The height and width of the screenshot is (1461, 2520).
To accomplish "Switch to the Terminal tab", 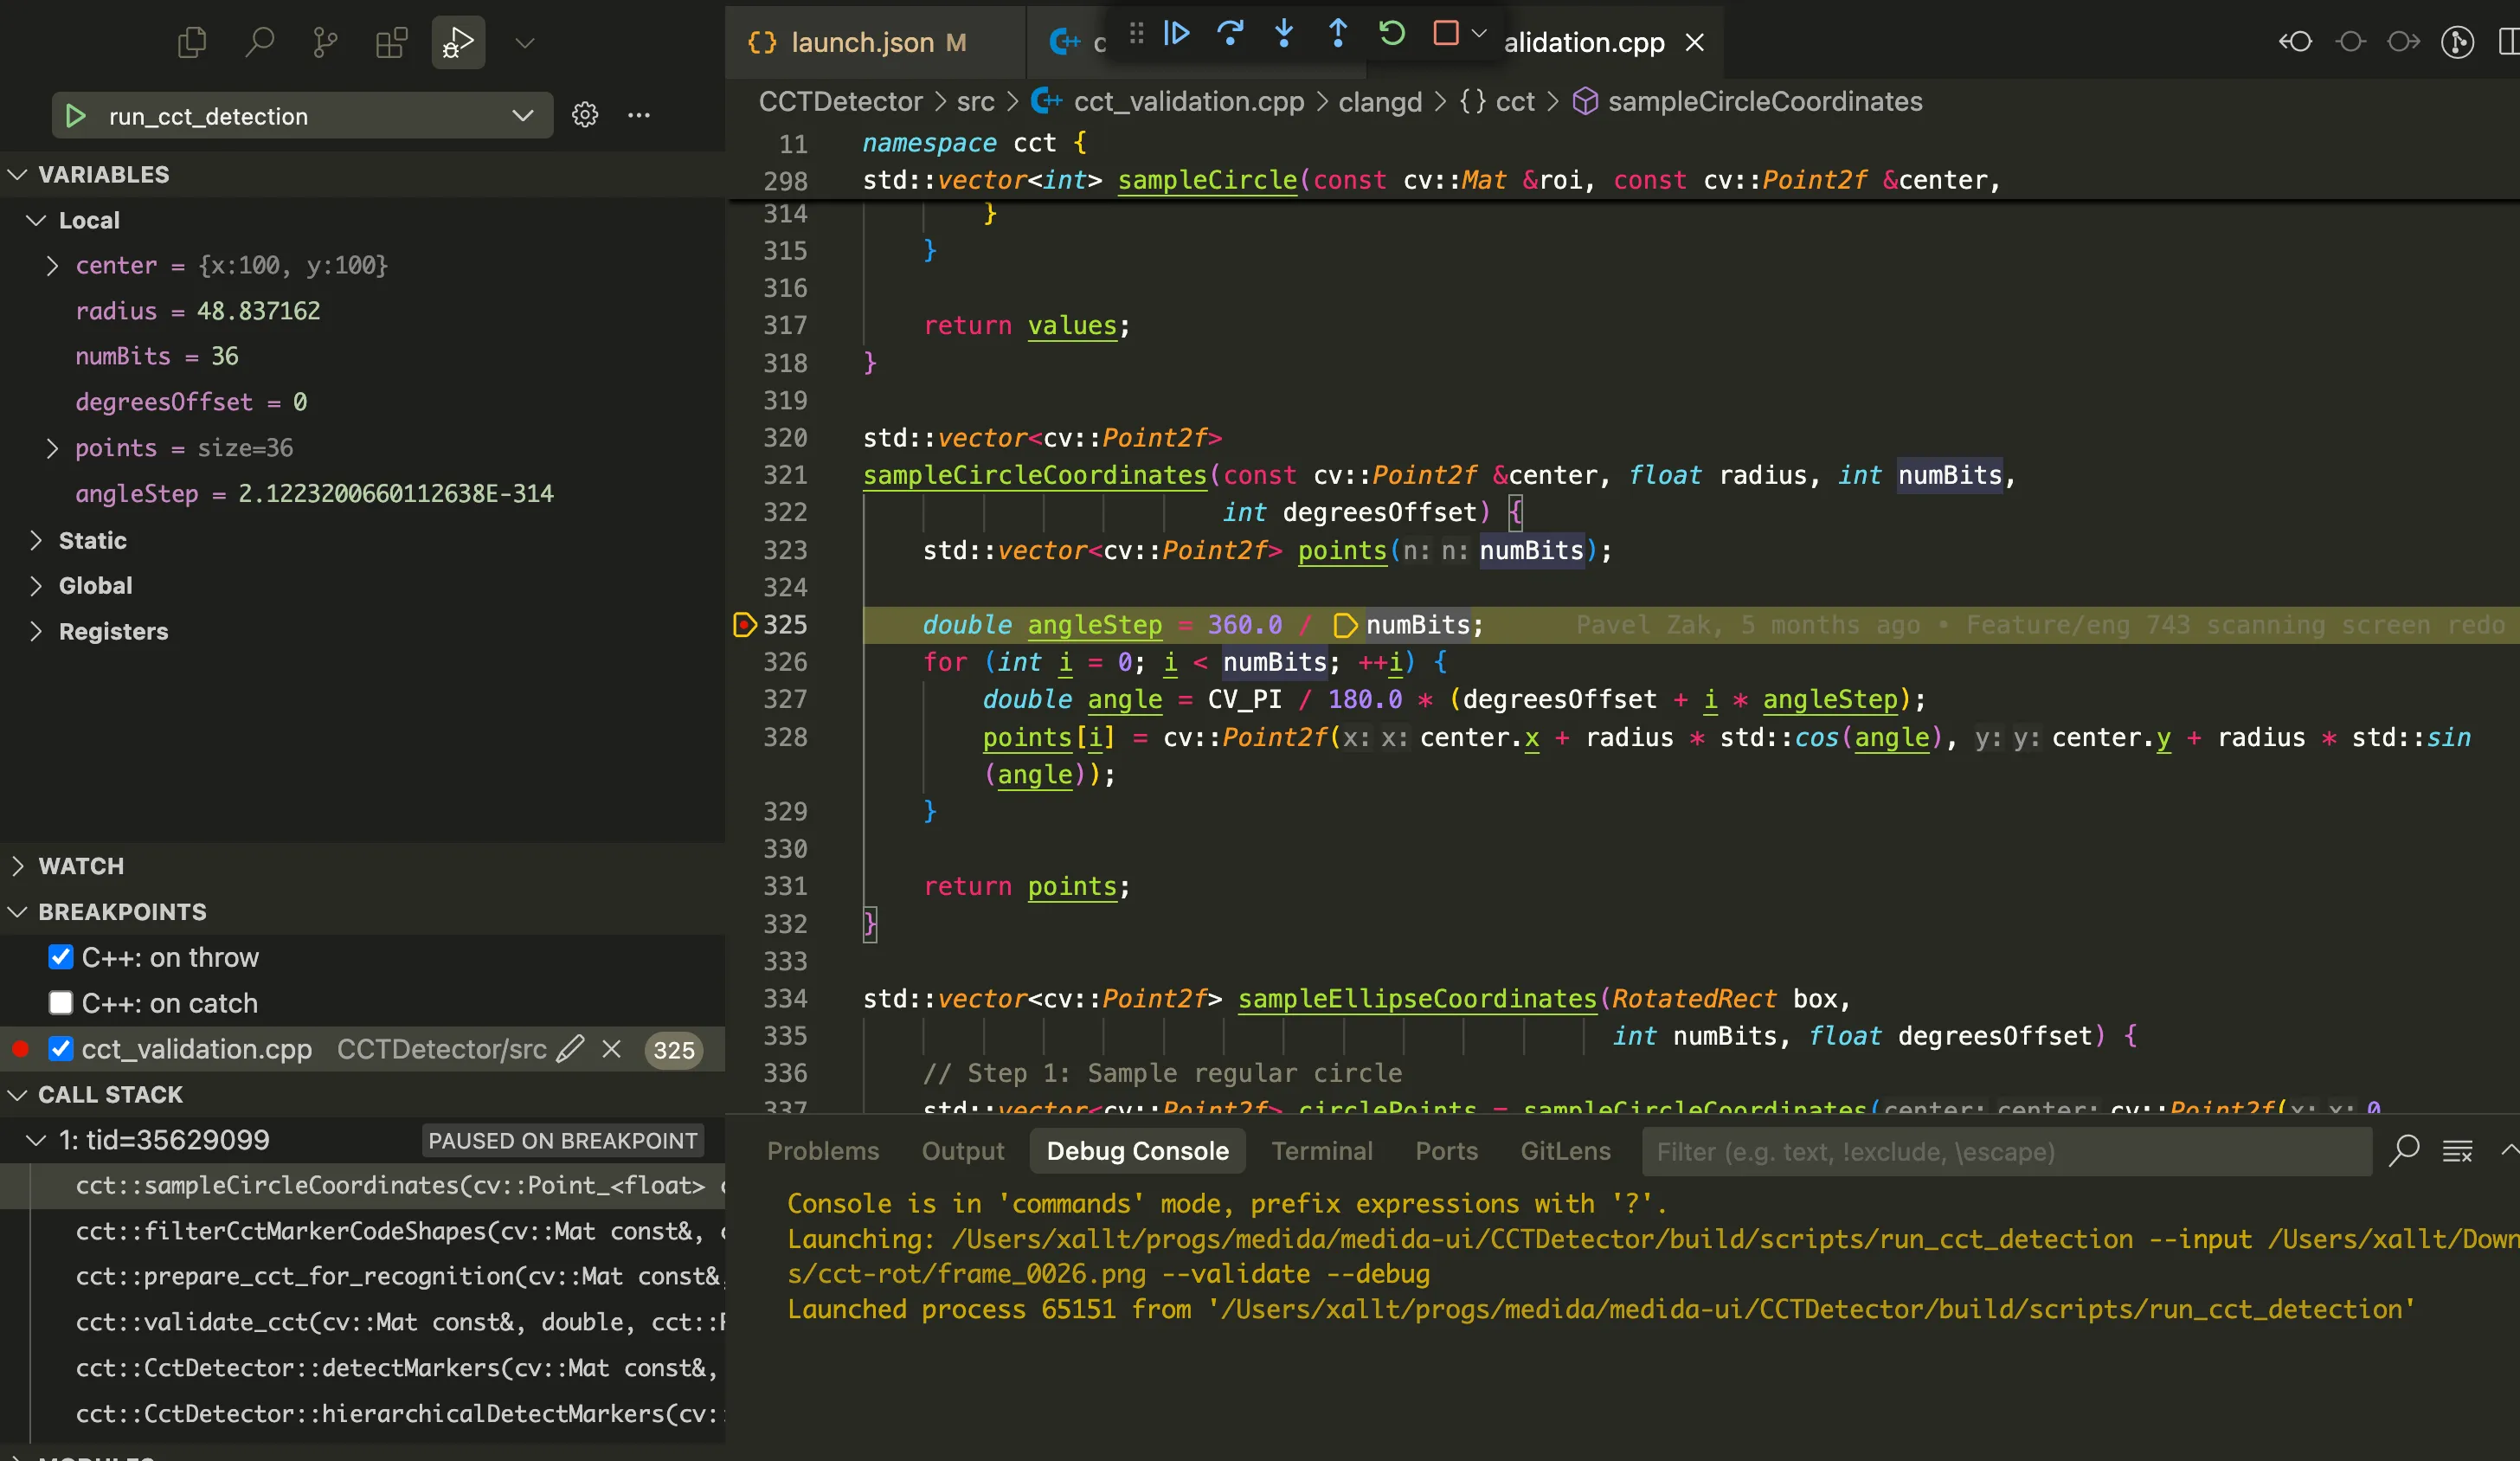I will point(1322,1150).
